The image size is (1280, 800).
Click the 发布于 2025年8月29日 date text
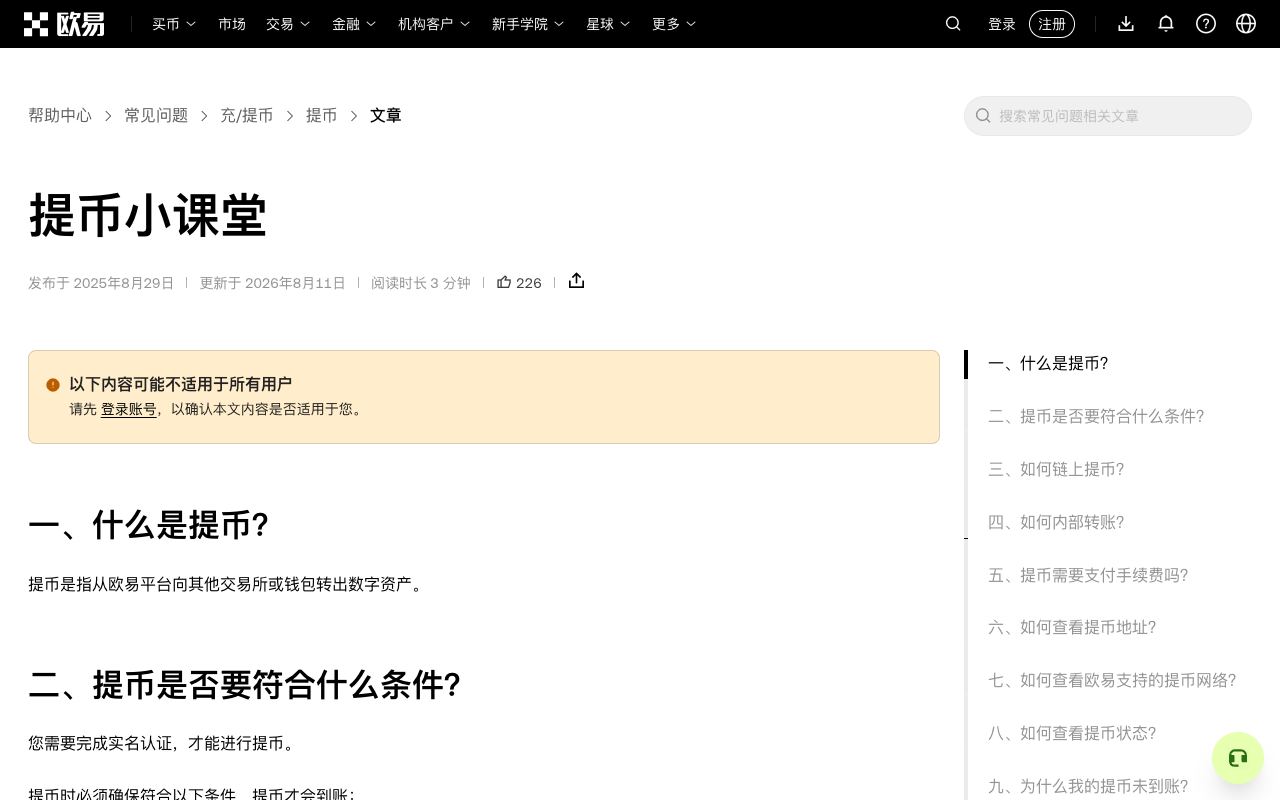(101, 283)
